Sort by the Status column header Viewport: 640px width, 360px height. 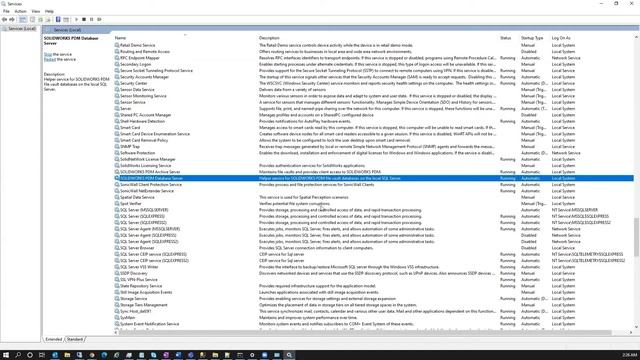505,38
